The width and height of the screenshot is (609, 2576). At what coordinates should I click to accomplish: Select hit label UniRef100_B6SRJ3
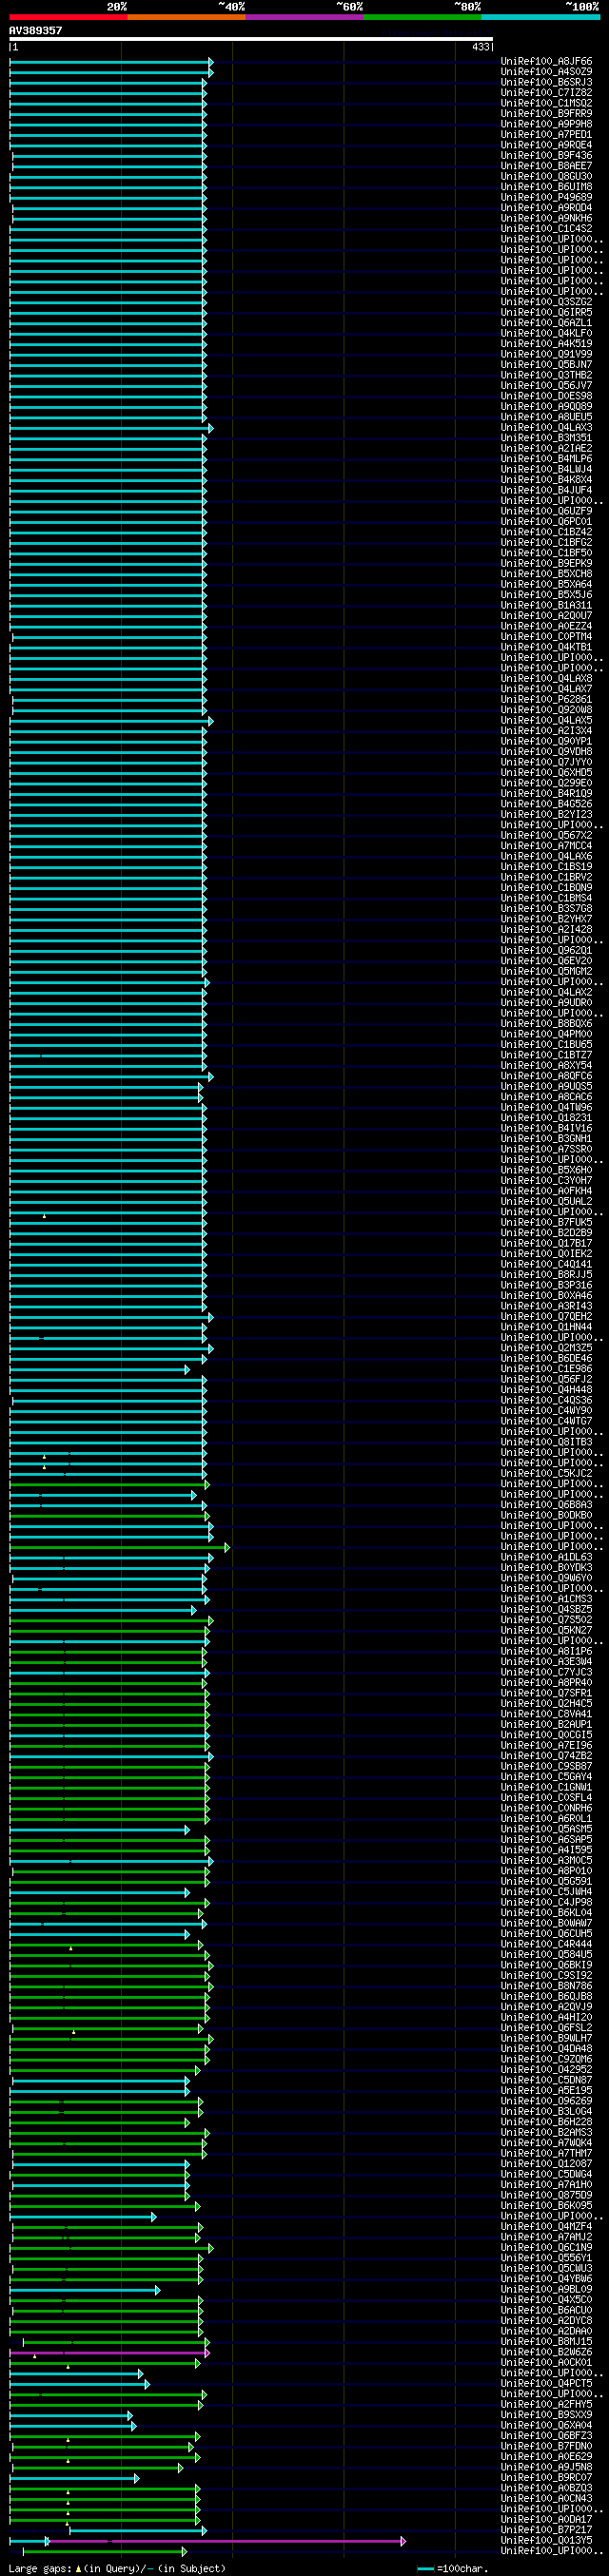[546, 82]
